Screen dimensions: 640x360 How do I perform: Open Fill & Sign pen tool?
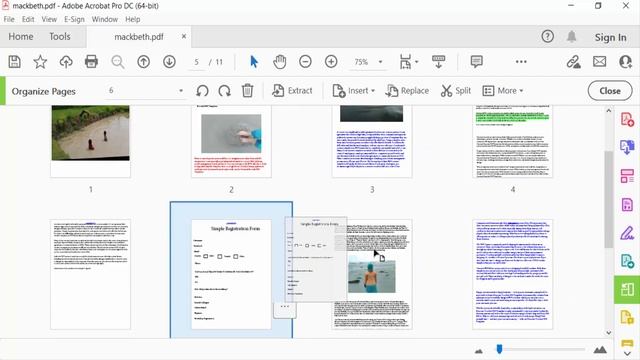(x=627, y=233)
